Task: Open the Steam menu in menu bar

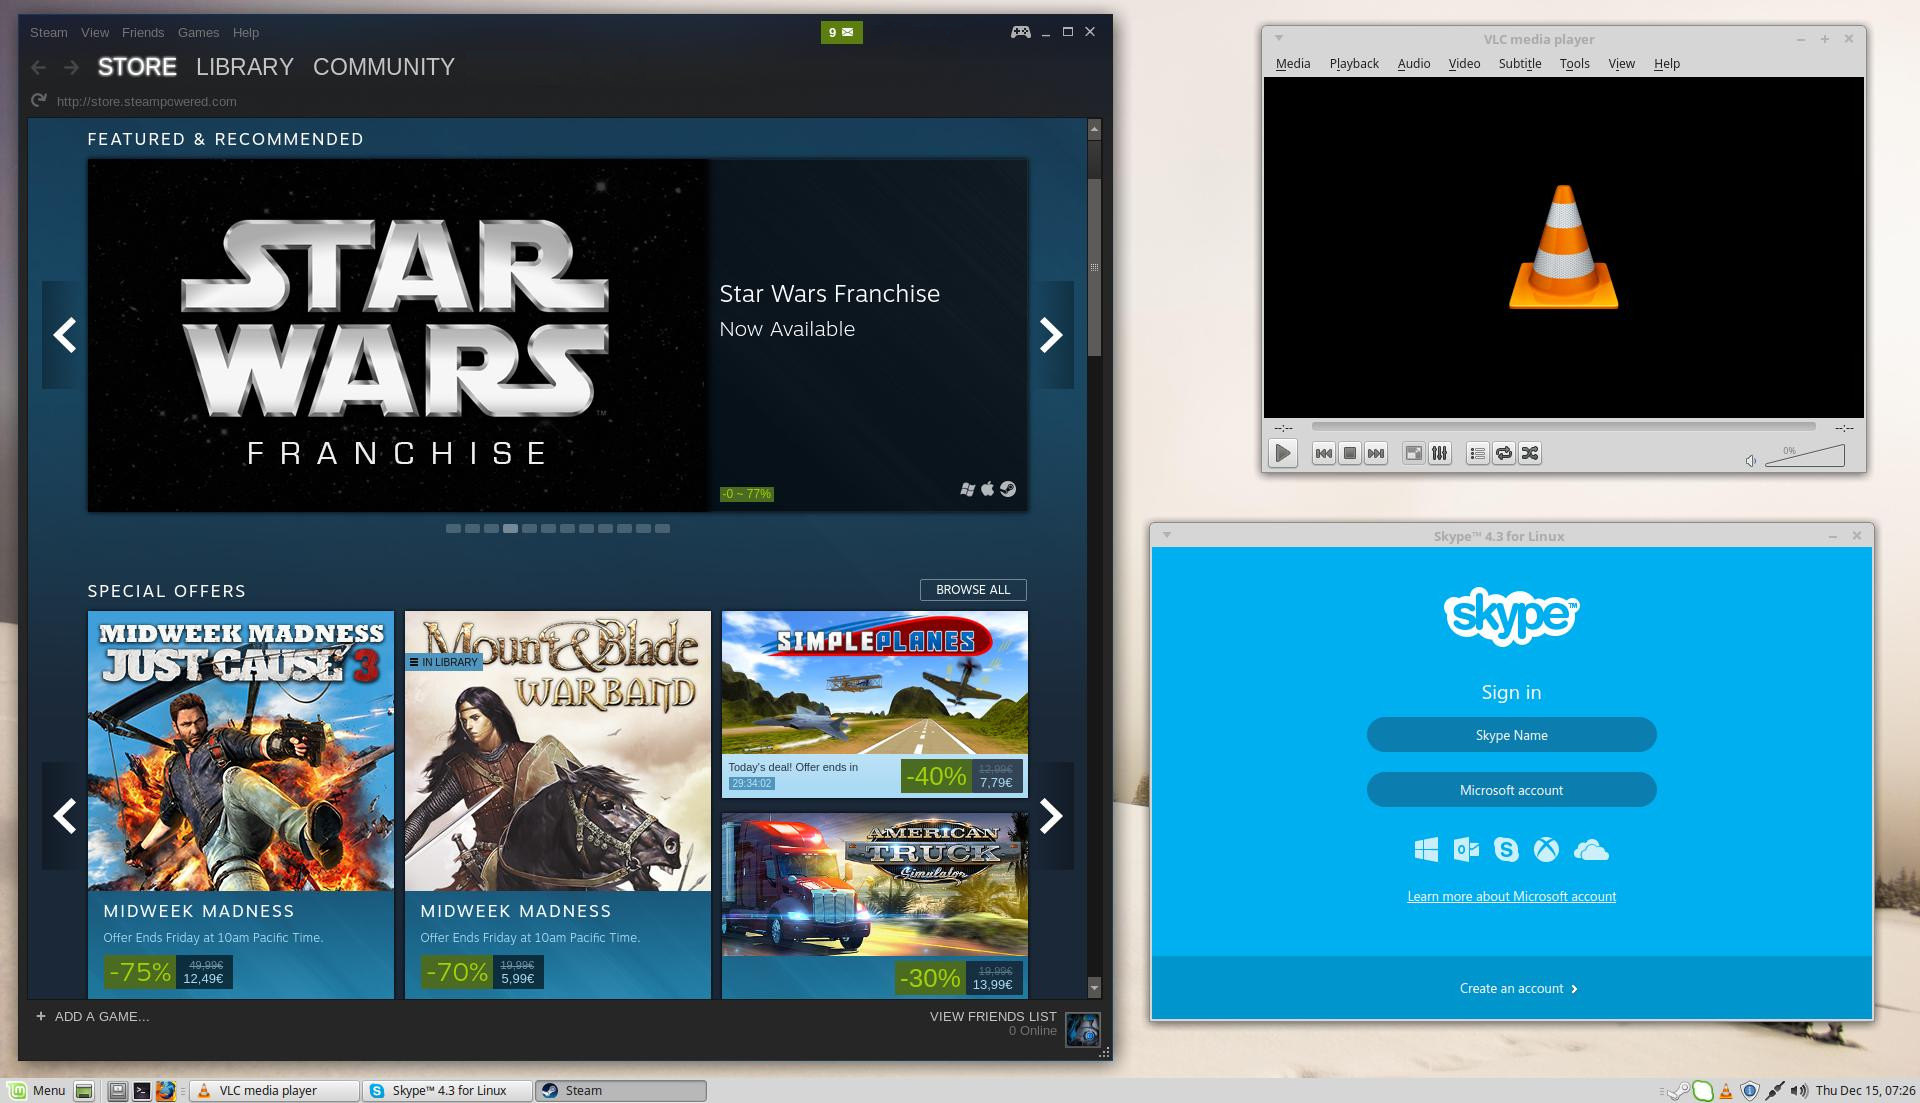Action: click(49, 32)
